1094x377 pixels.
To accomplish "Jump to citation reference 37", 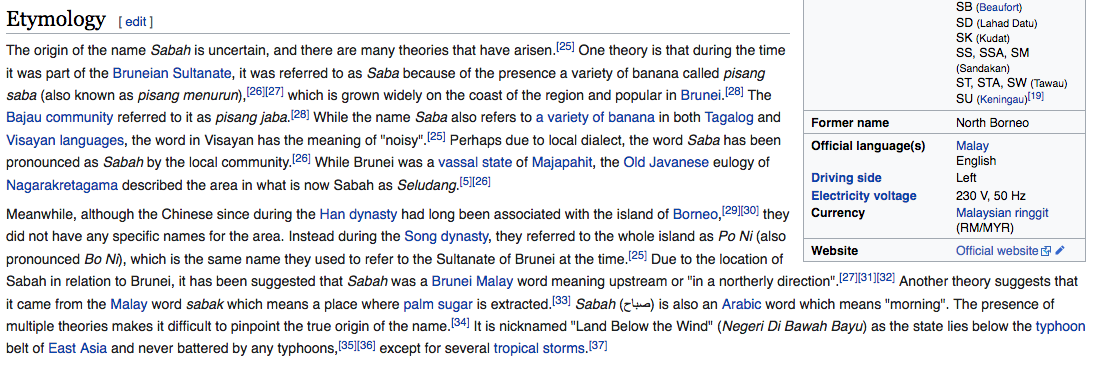I will coord(598,345).
